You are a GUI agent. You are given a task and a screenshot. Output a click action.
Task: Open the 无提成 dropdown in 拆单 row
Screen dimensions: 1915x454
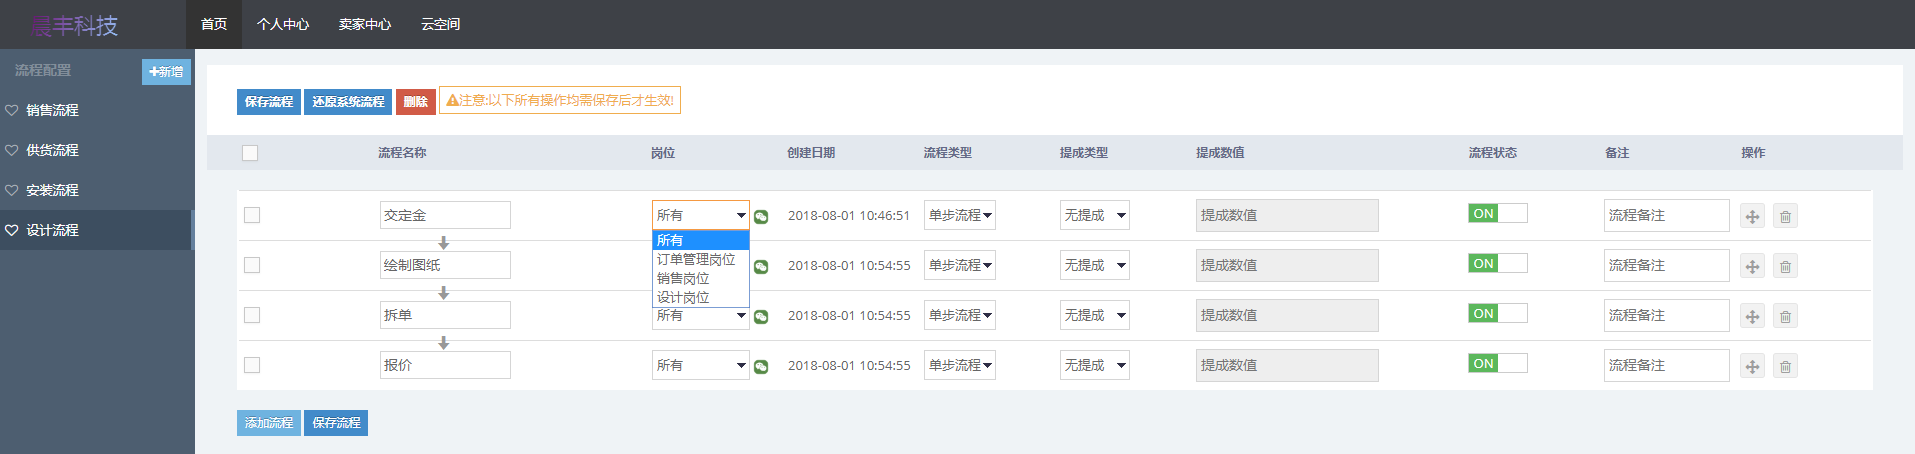pos(1095,315)
